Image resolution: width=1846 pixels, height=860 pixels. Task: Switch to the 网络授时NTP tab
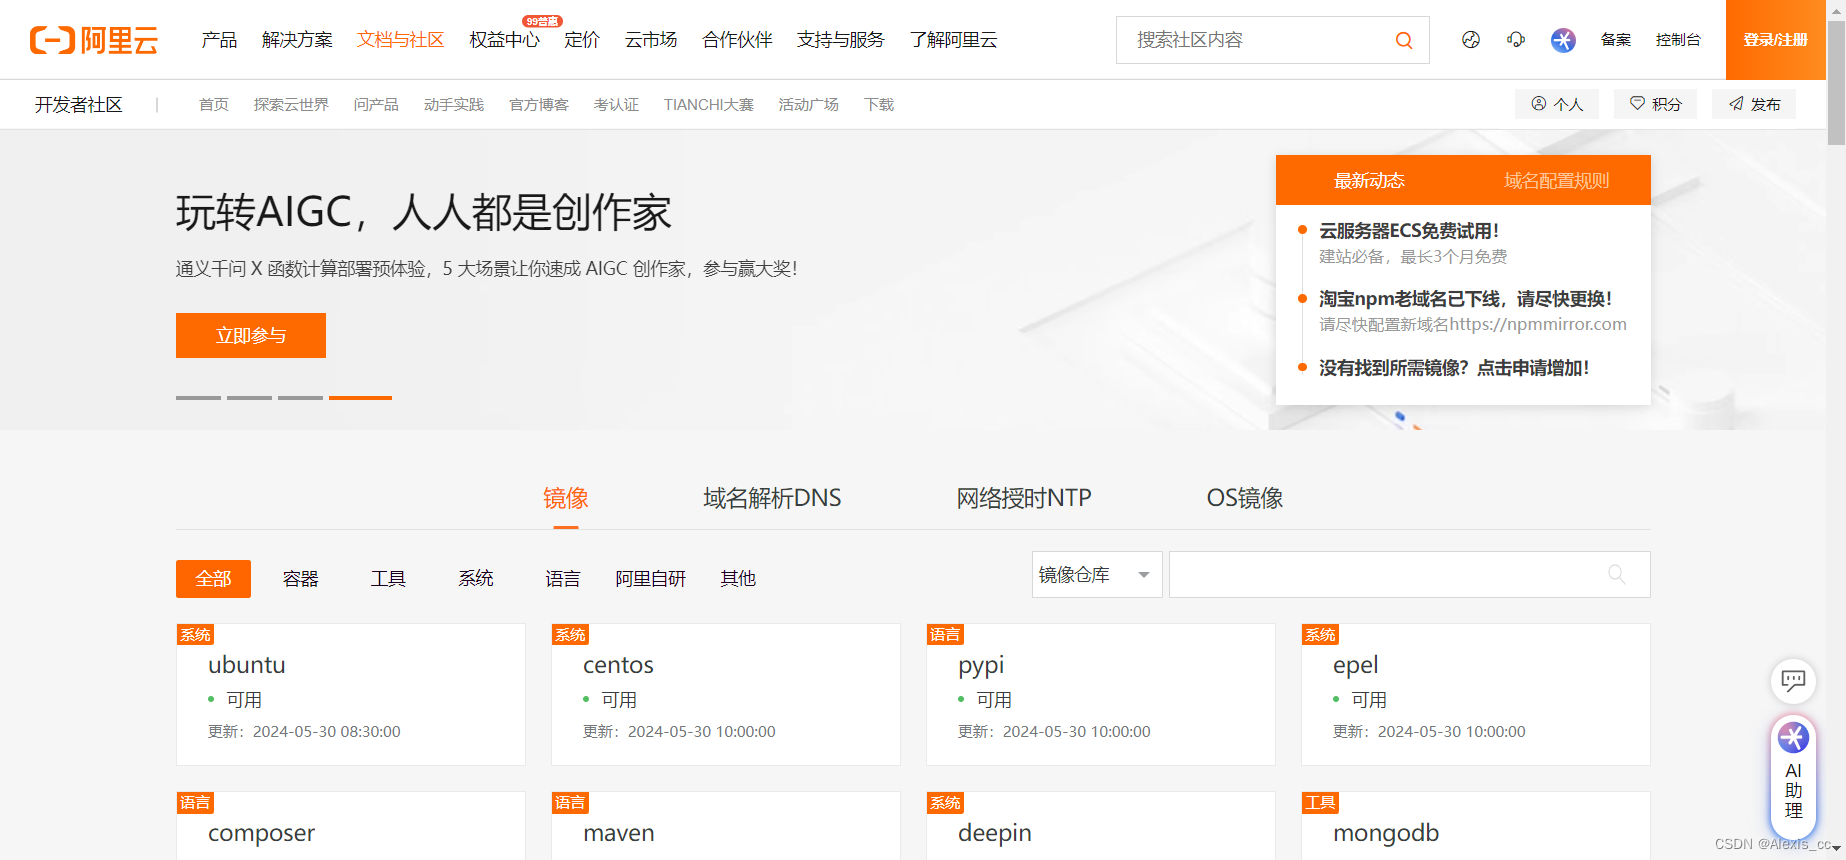(1024, 498)
